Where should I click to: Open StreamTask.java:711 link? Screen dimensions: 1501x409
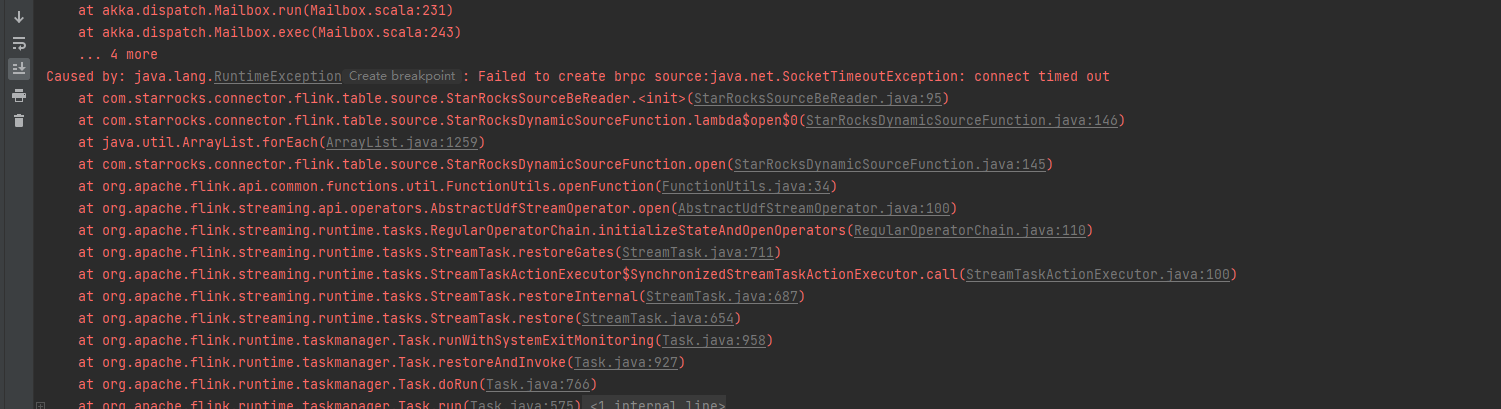pos(697,252)
